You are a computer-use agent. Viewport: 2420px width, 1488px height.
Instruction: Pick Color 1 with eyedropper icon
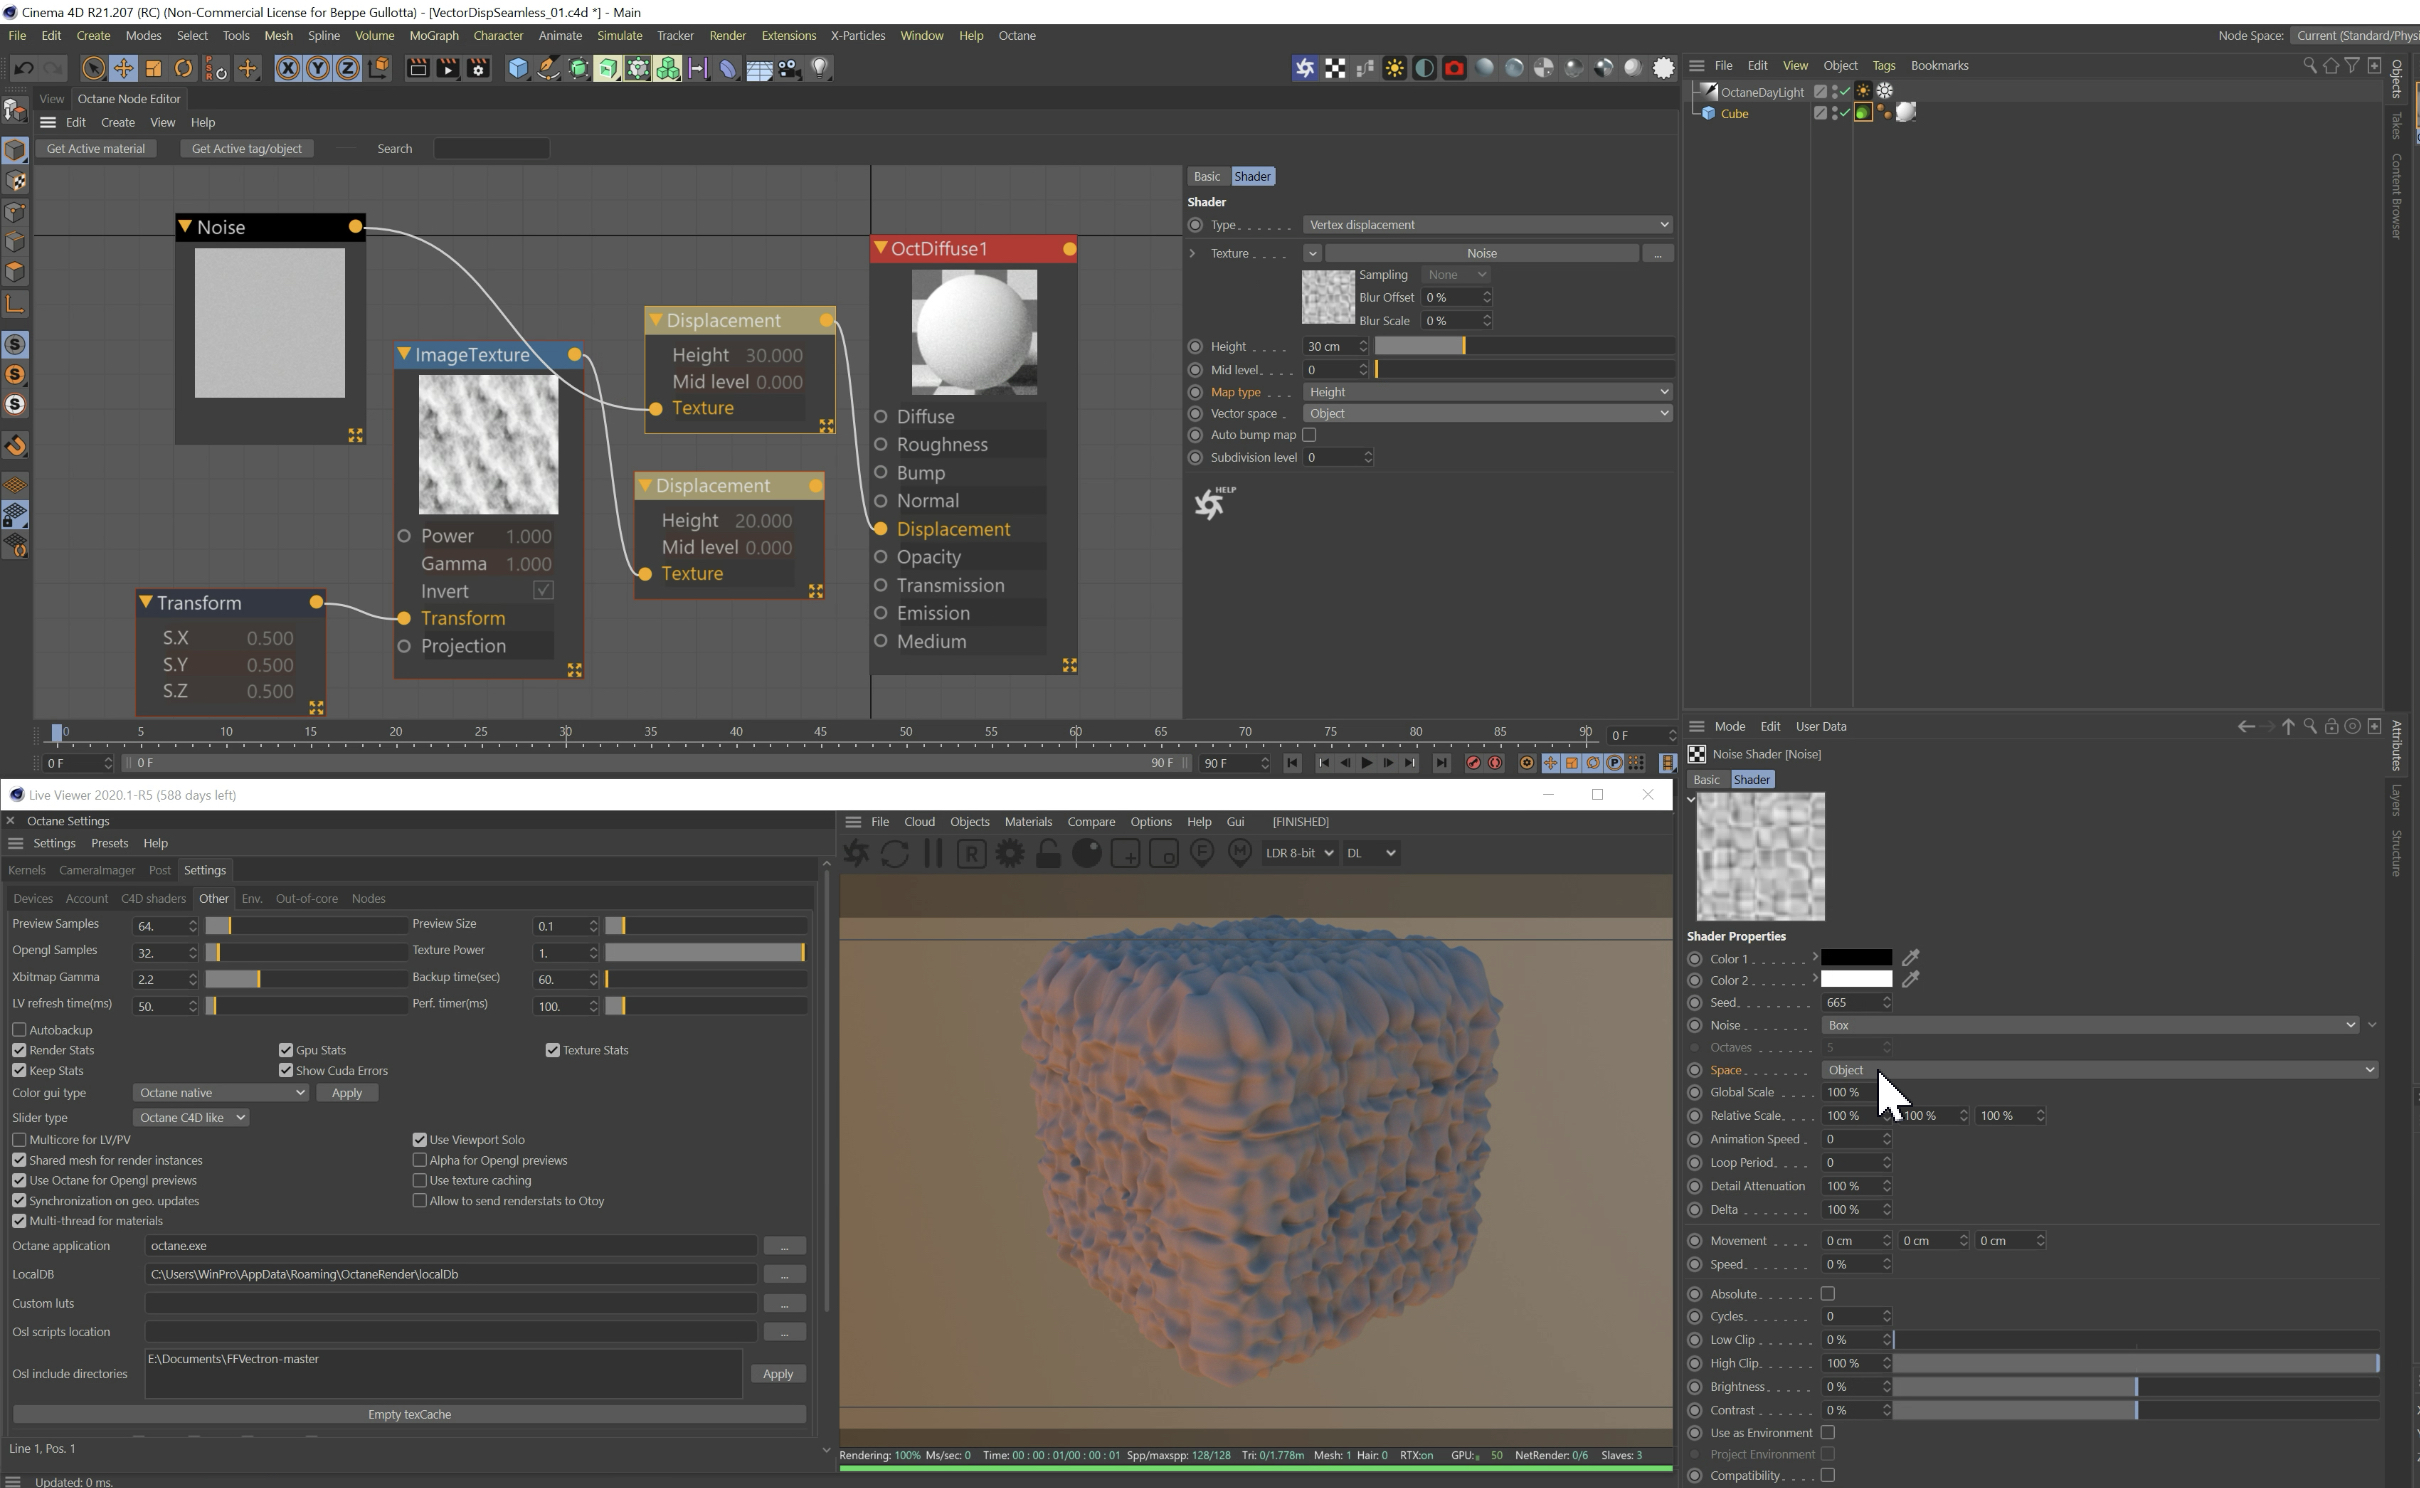(1909, 958)
